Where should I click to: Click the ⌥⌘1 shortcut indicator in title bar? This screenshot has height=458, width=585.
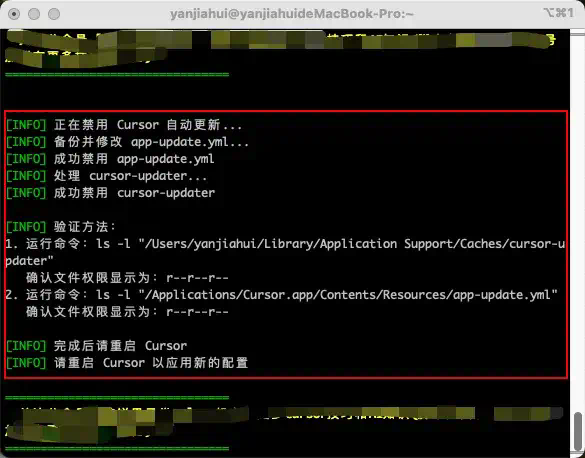coord(559,13)
